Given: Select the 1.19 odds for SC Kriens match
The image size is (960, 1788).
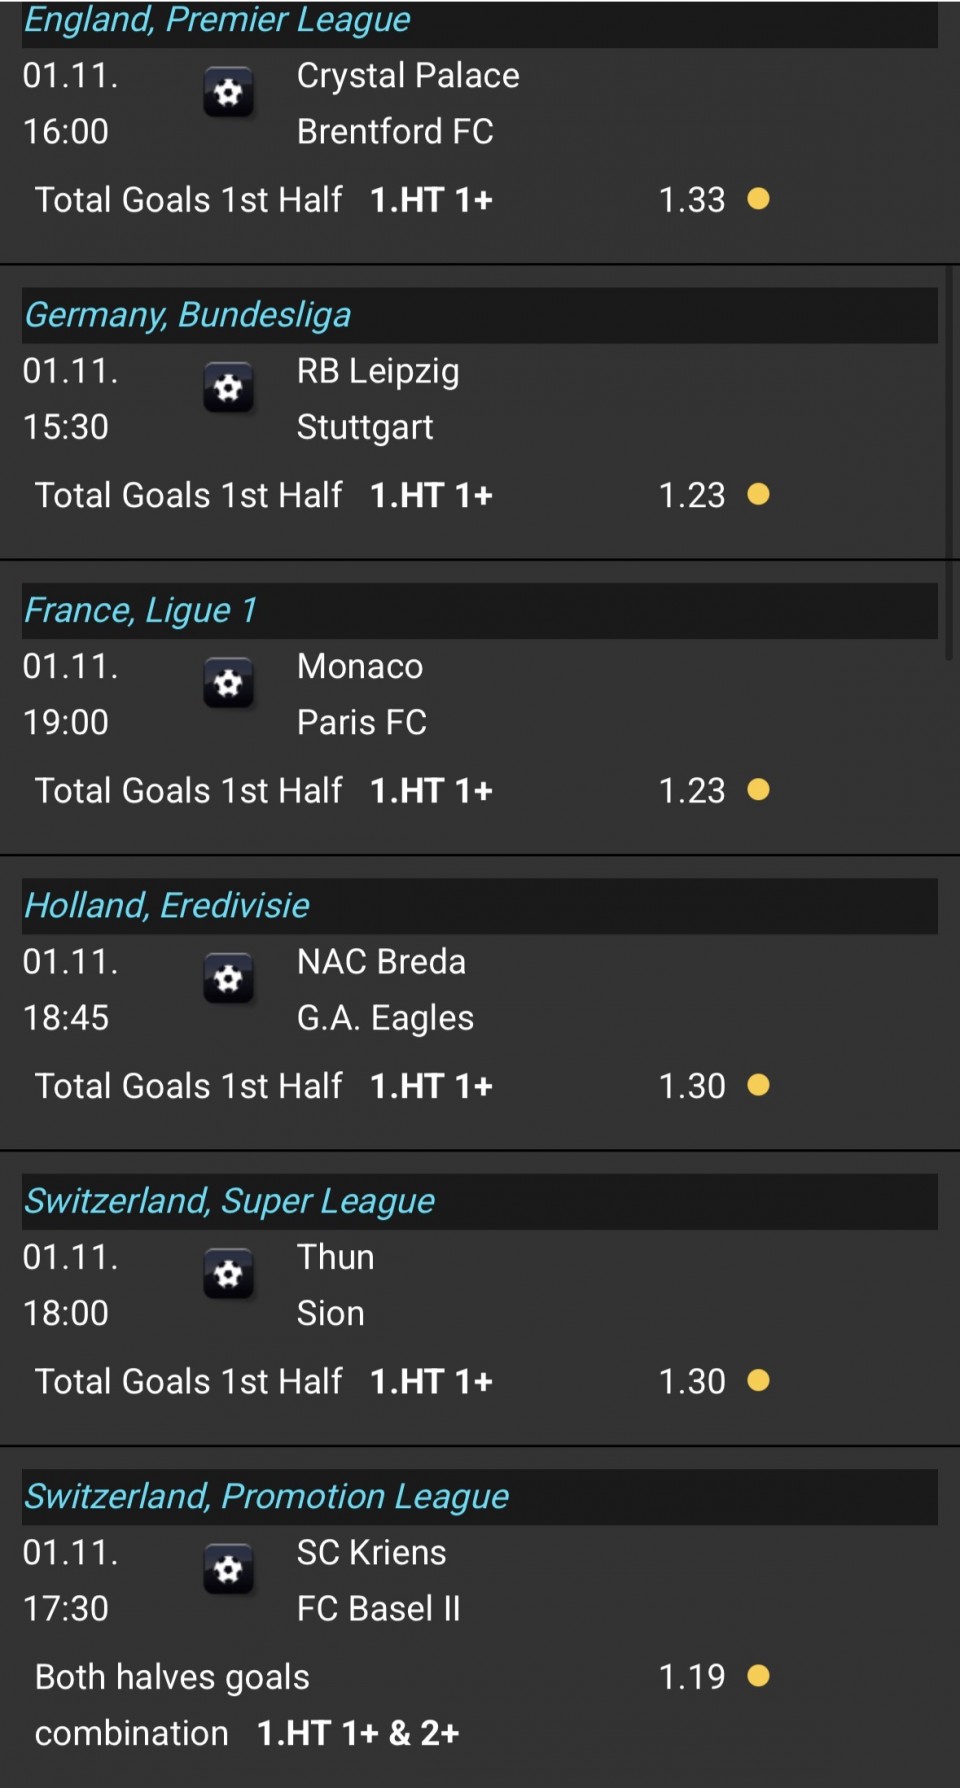Looking at the screenshot, I should 691,1677.
